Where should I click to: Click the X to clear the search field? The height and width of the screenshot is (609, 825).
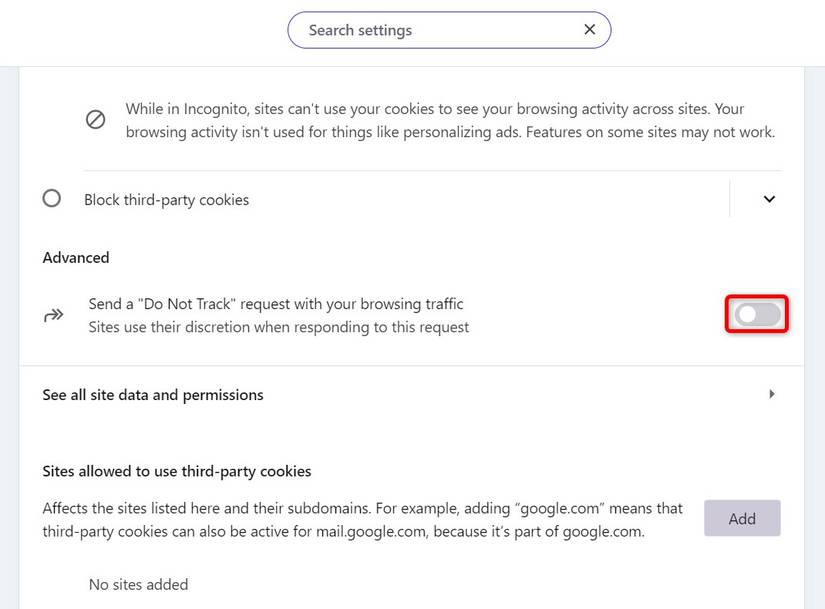[589, 30]
